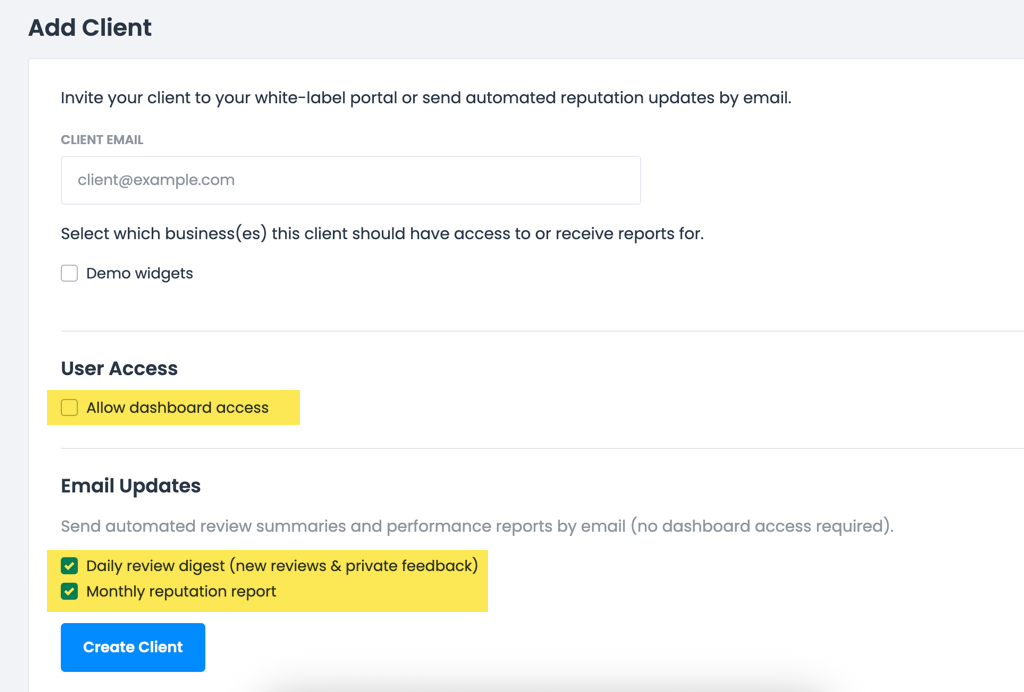Click the Daily review digest label
The image size is (1024, 692).
click(x=280, y=565)
